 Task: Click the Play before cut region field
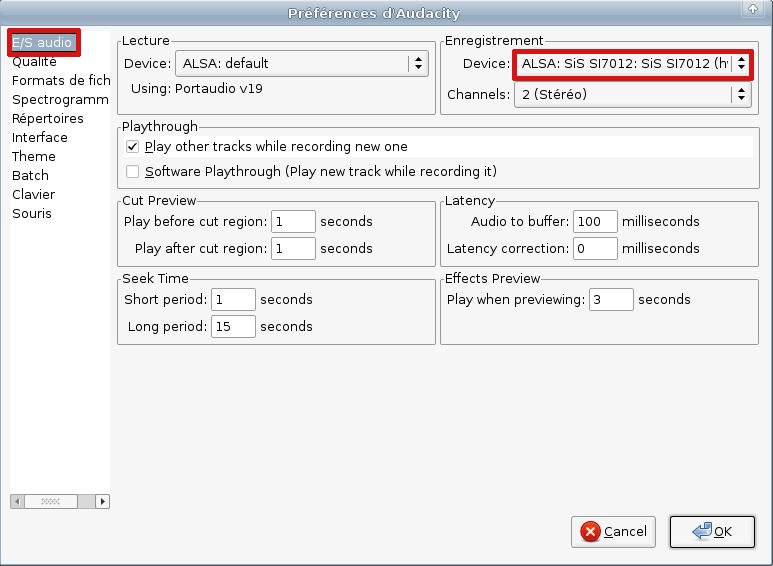(x=293, y=222)
